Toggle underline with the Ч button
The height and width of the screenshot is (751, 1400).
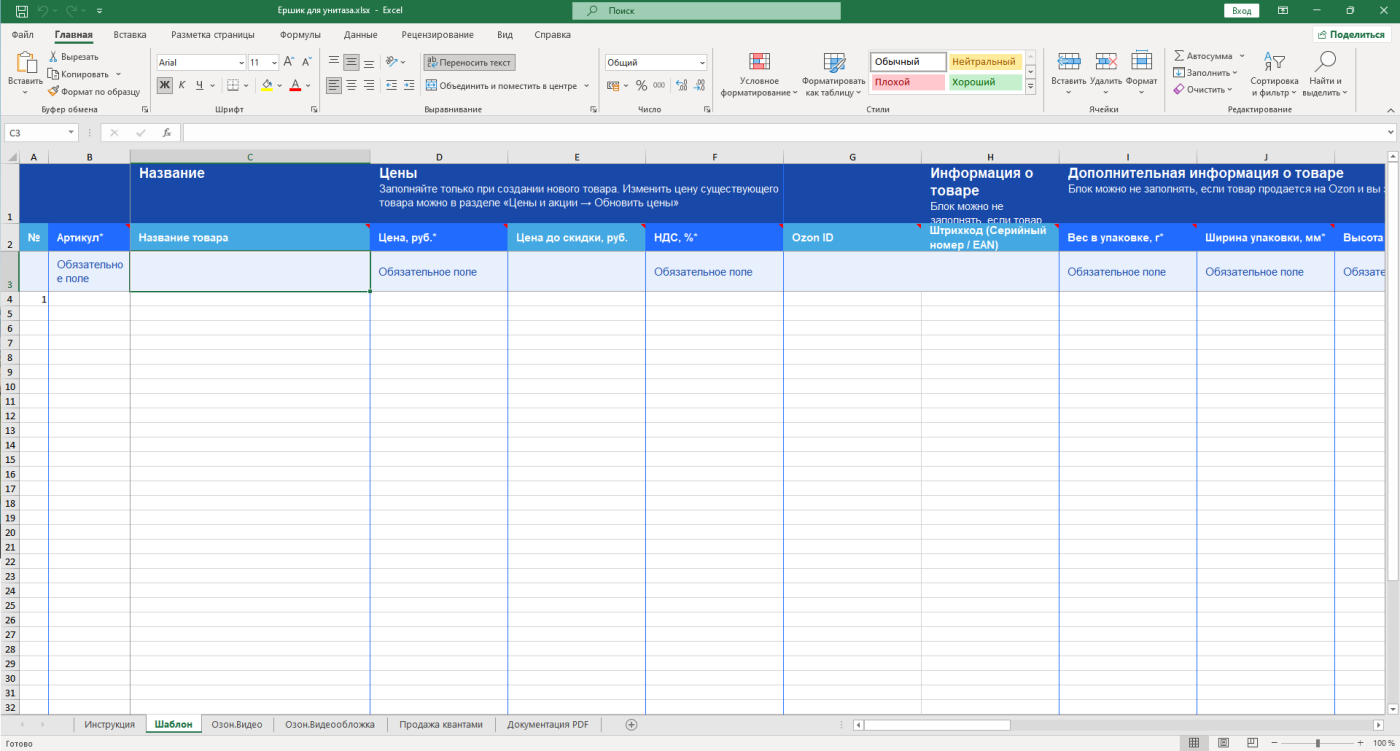(200, 85)
